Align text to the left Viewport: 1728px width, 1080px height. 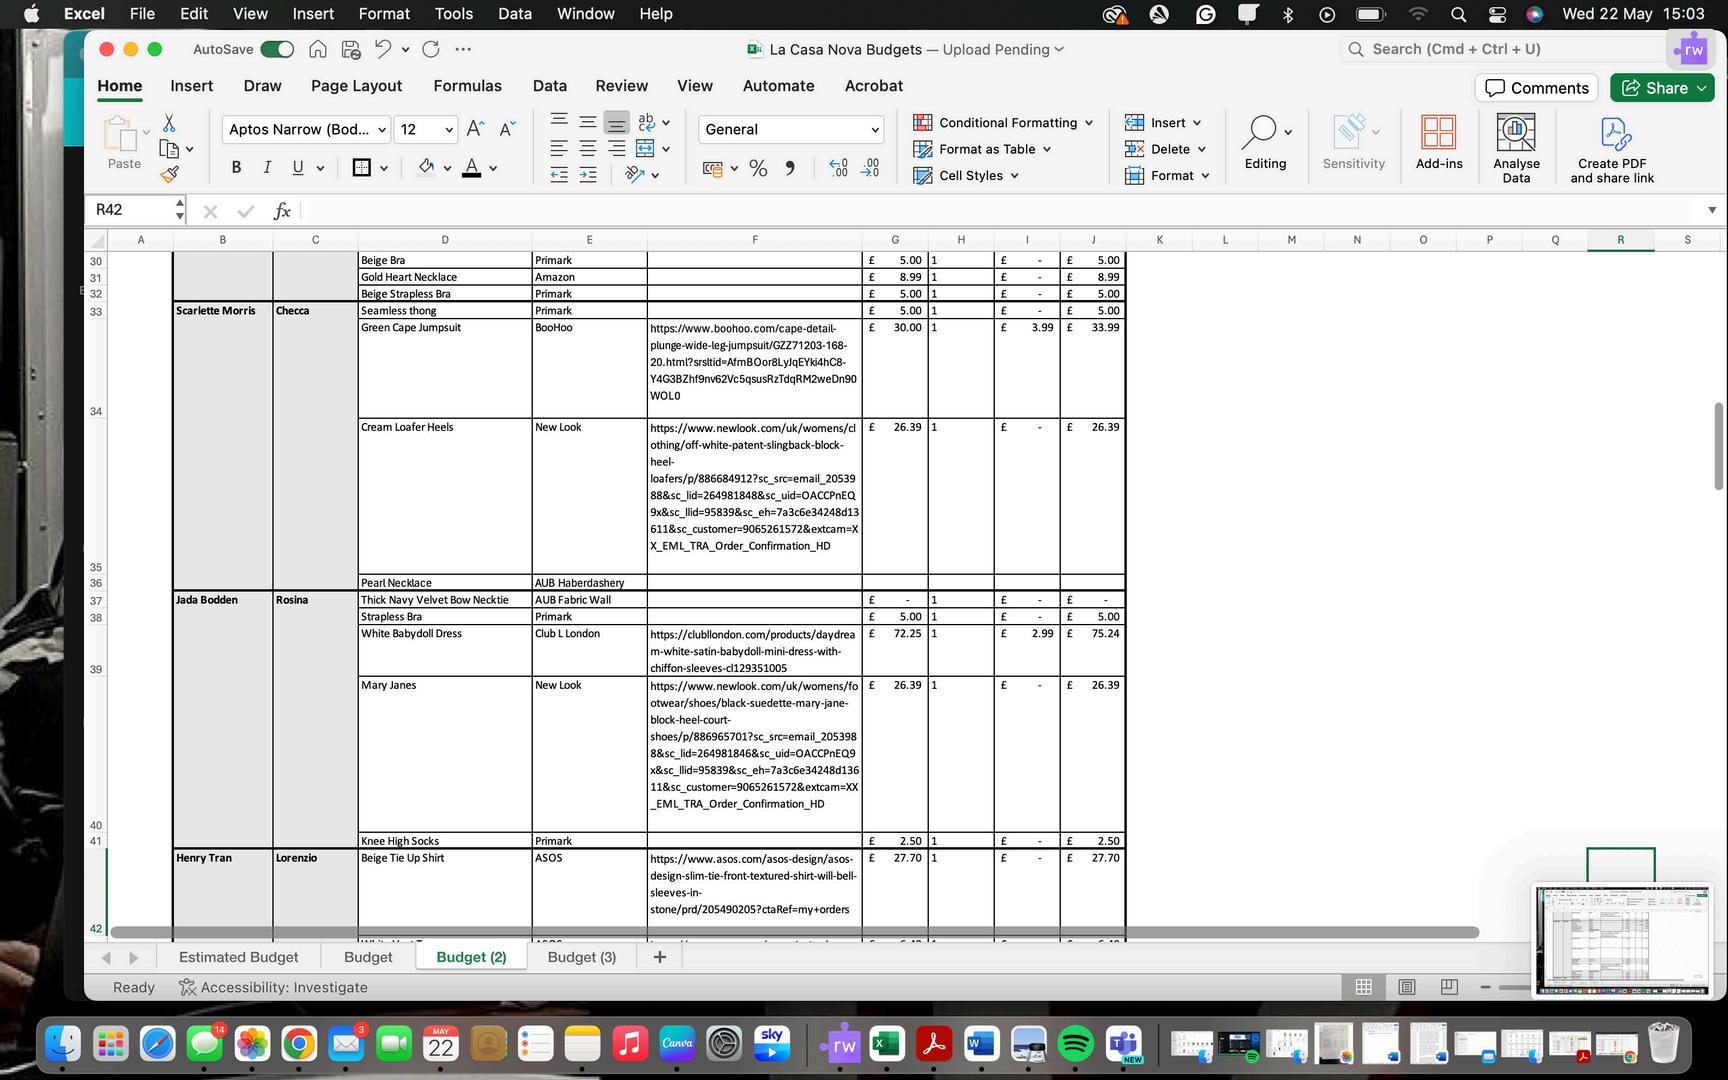tap(559, 148)
